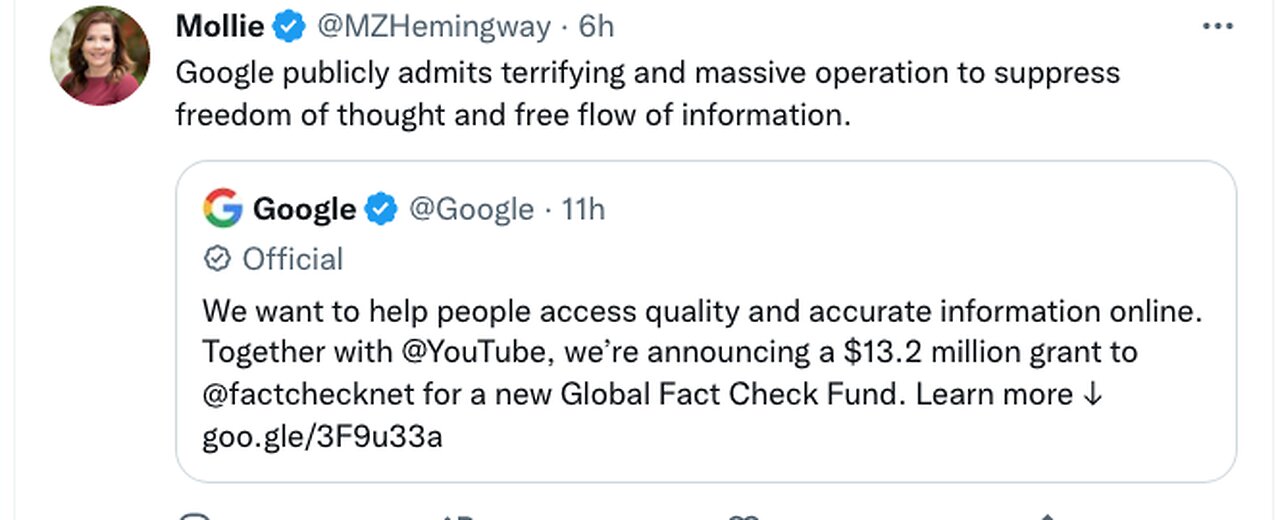Image resolution: width=1280 pixels, height=520 pixels.
Task: Click the gray Official checkmark icon
Action: [217, 259]
